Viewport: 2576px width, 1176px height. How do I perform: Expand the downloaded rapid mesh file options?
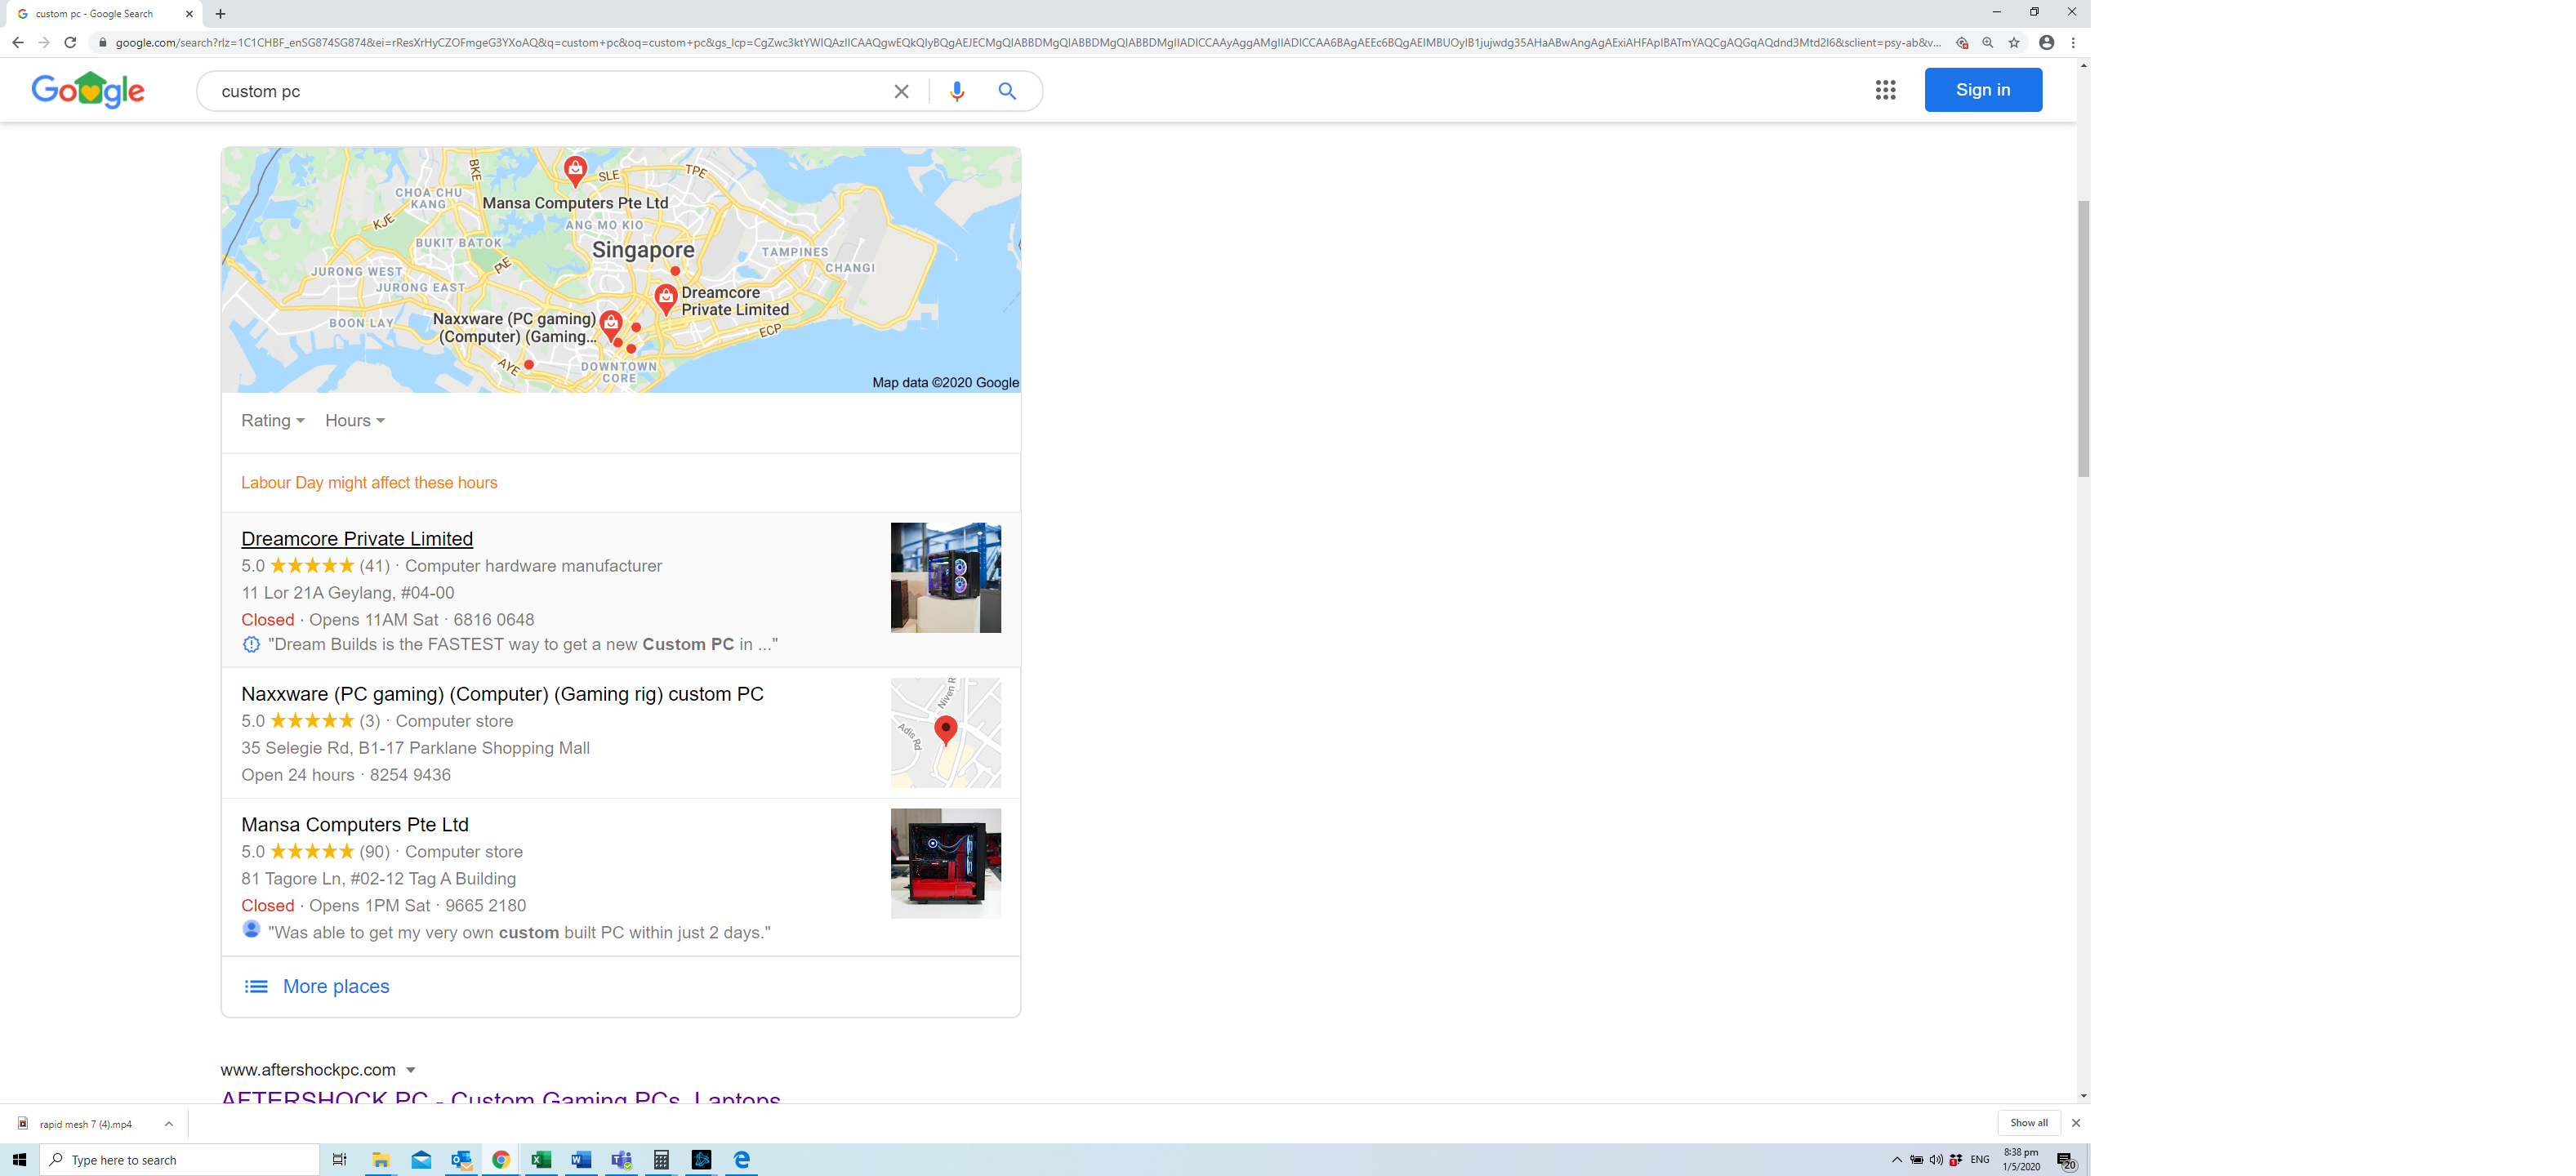[x=169, y=1123]
